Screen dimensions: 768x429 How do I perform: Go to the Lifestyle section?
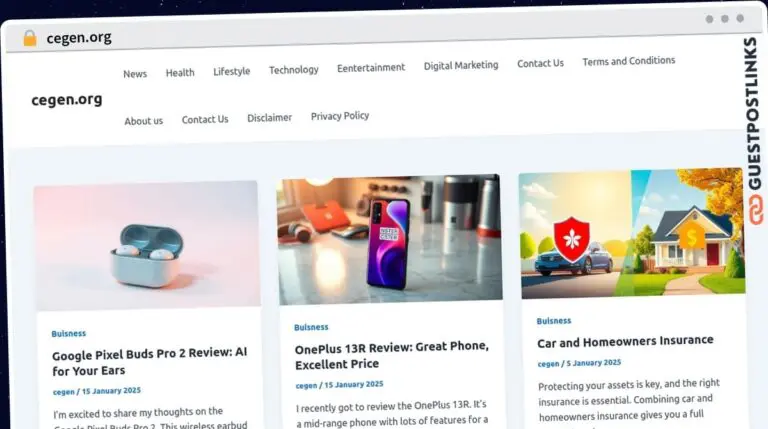click(232, 72)
